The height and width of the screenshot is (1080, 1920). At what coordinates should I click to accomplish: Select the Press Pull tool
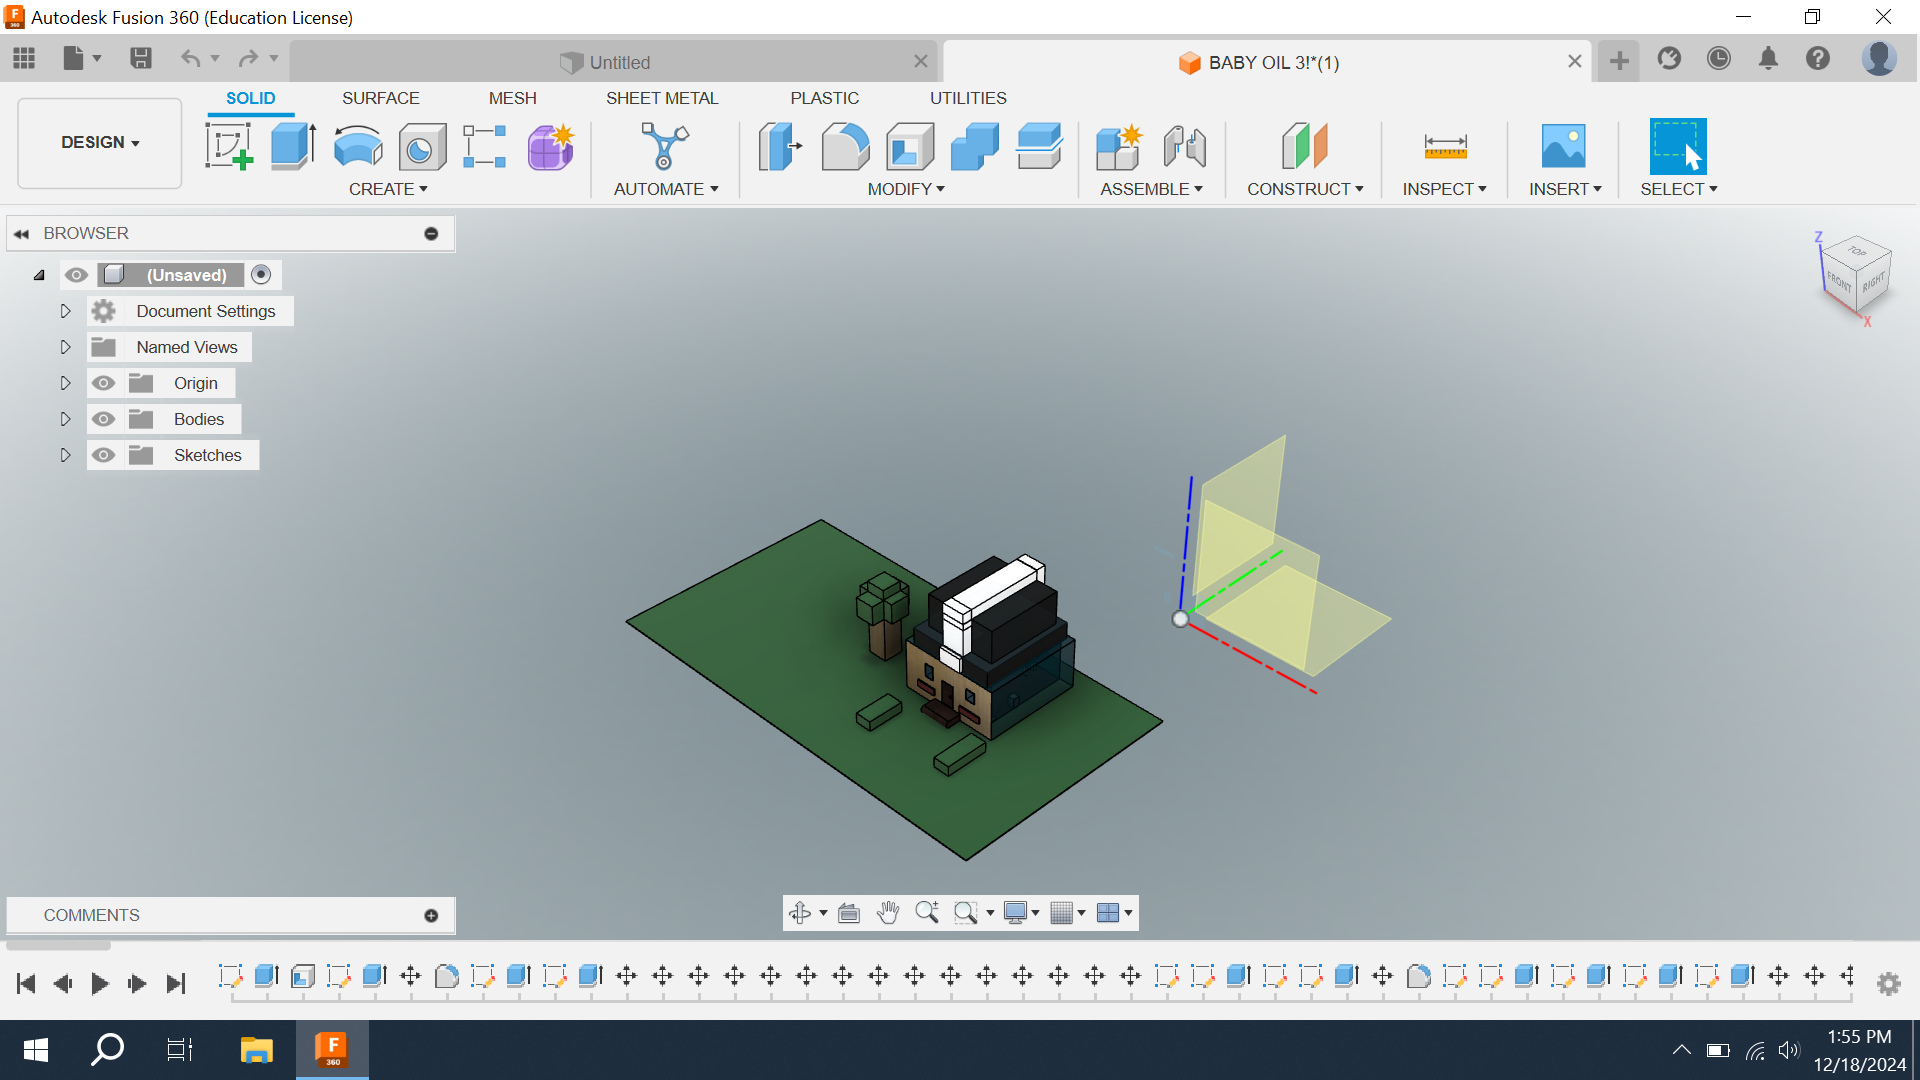780,146
